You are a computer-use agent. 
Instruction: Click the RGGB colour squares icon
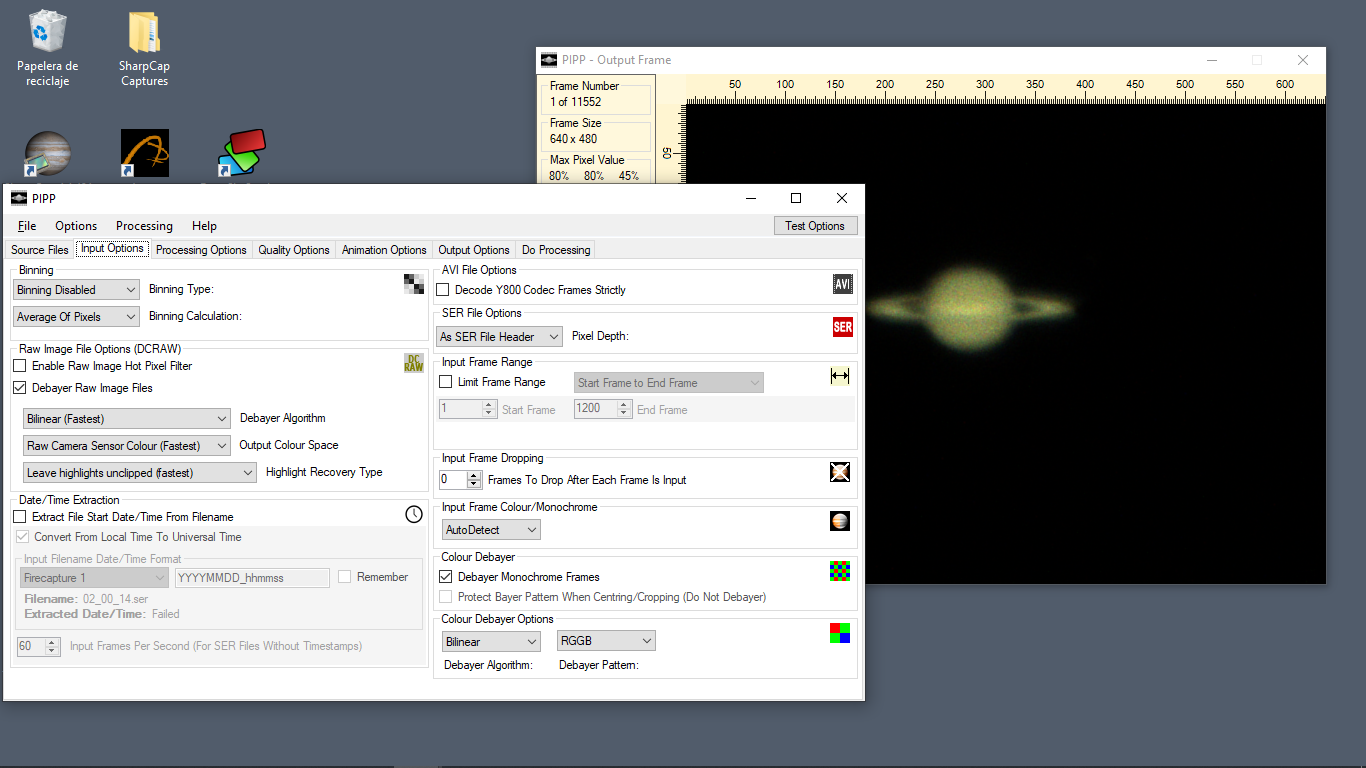840,633
